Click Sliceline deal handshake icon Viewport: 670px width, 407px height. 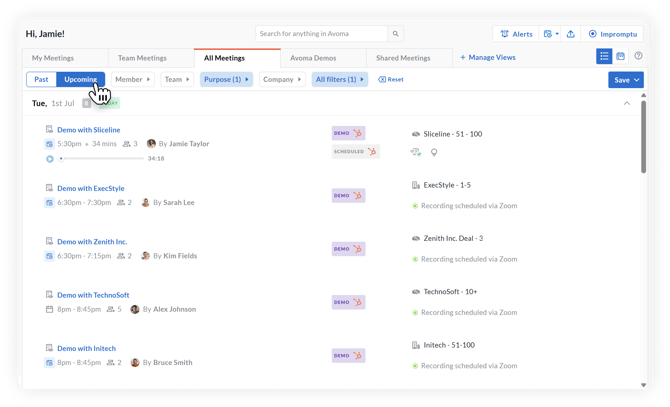(416, 134)
